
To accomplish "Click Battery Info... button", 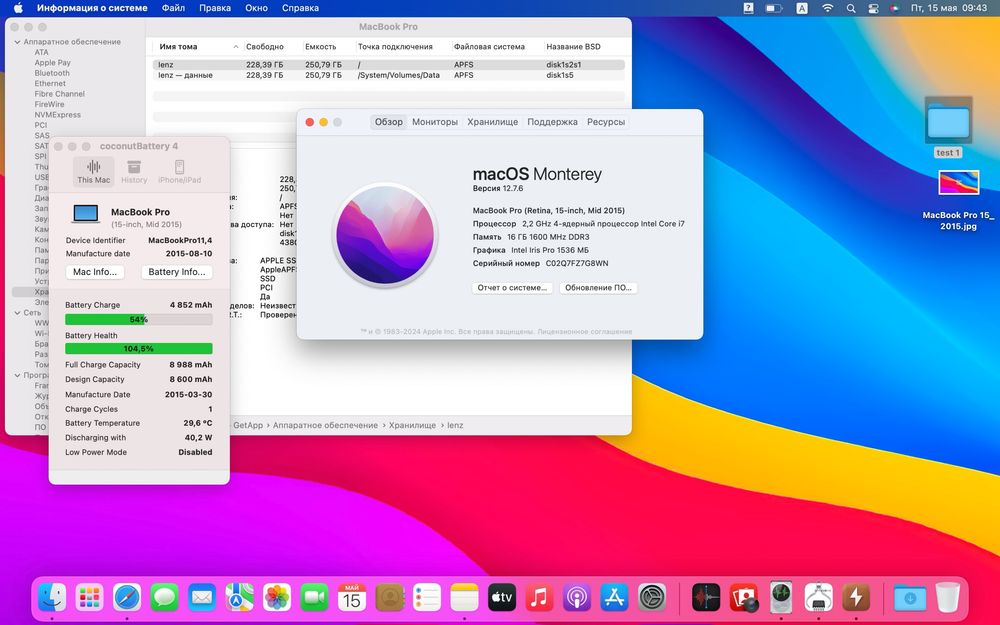I will 177,272.
